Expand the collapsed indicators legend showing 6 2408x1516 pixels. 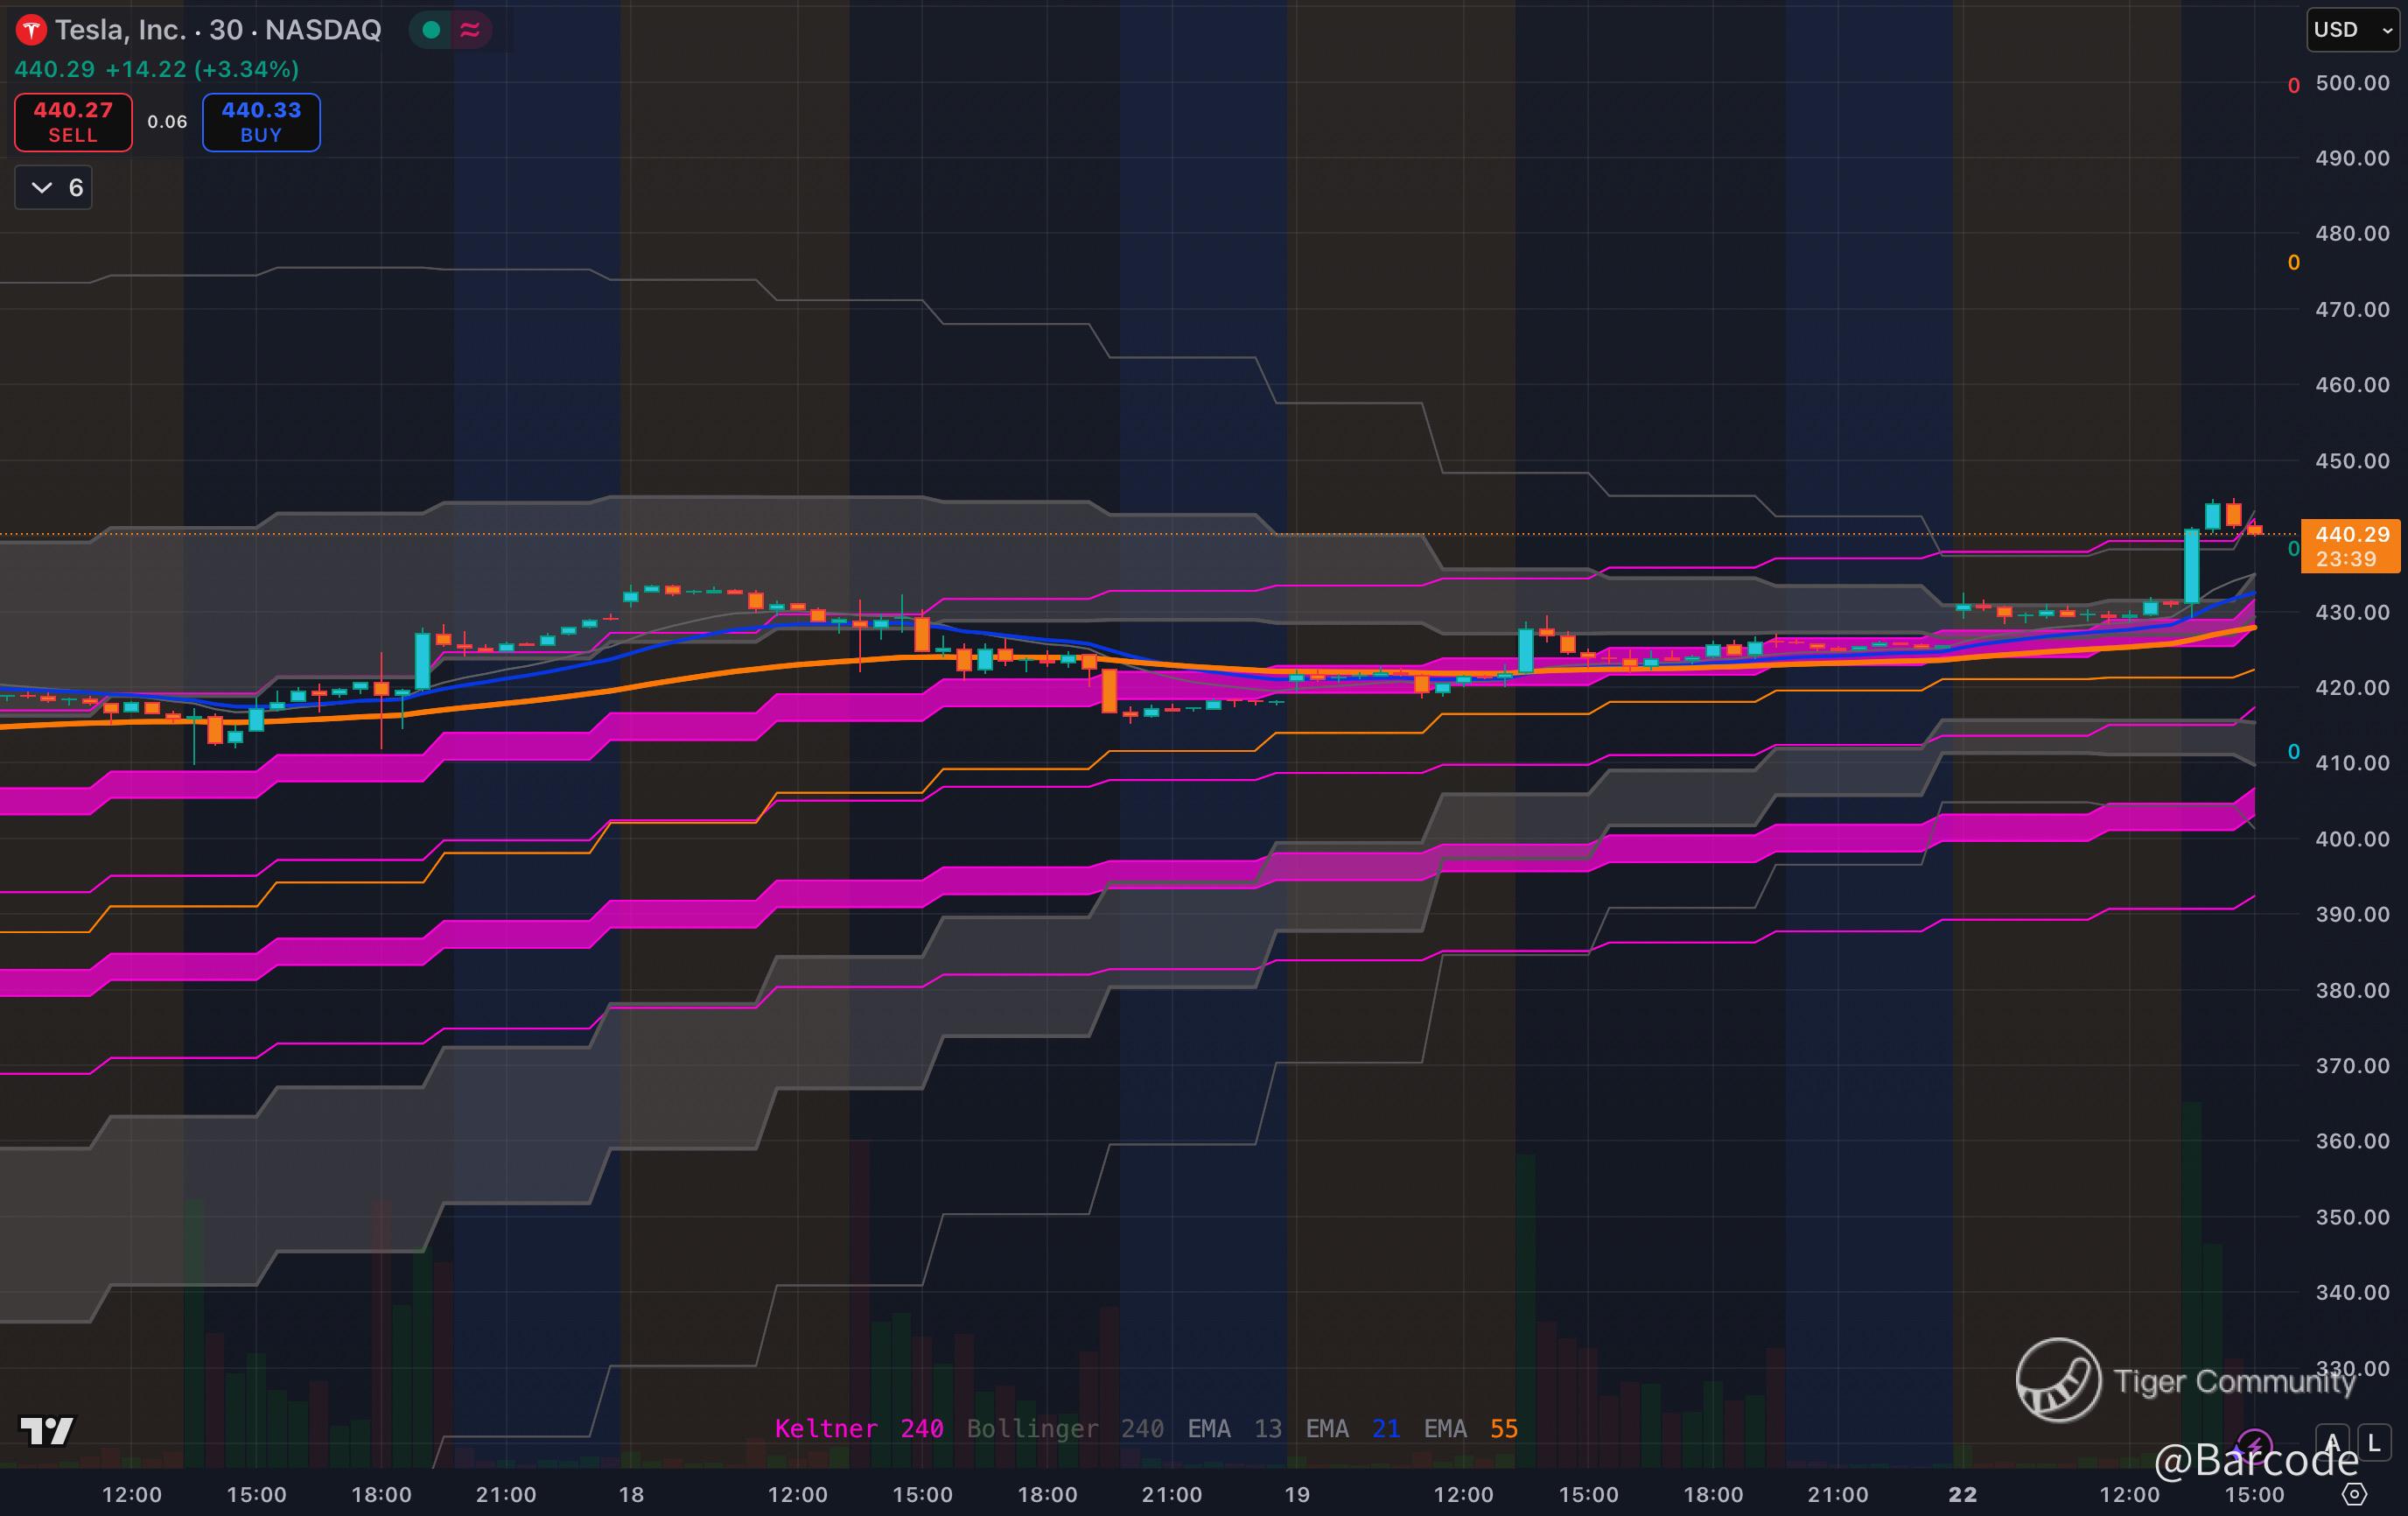54,188
